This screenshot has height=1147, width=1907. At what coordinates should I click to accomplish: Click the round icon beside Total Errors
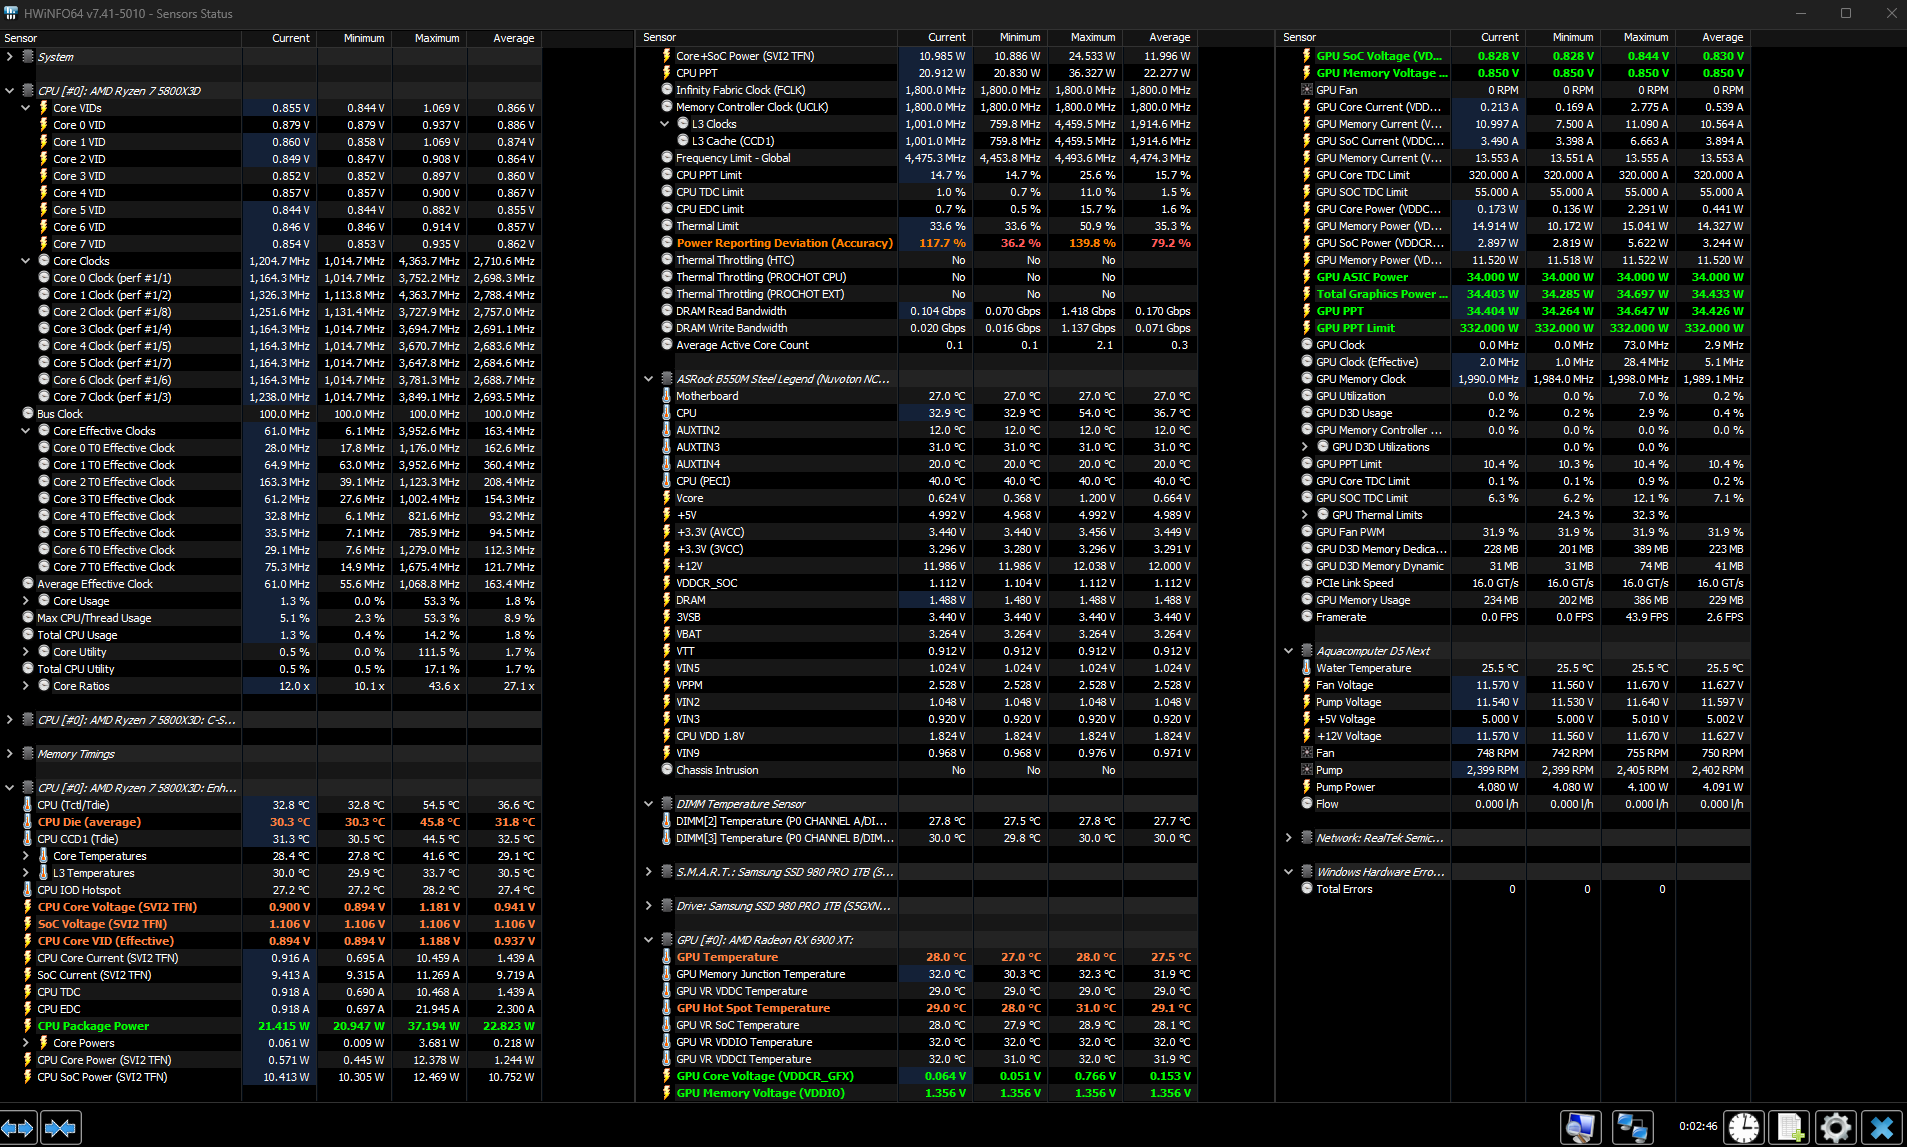[1307, 889]
